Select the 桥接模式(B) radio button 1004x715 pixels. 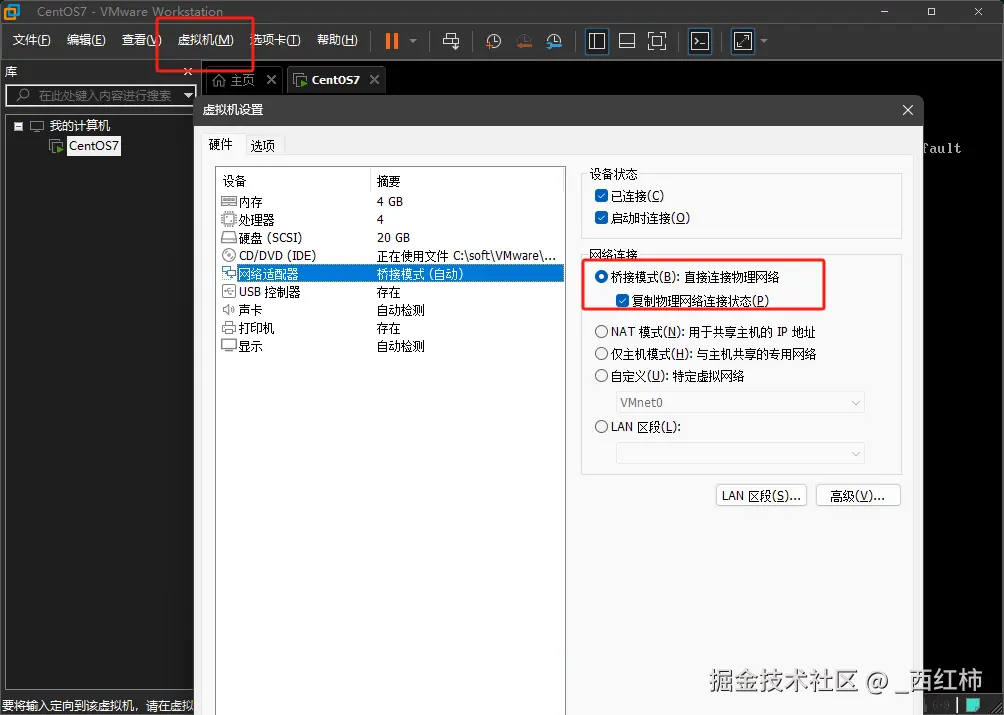[601, 277]
